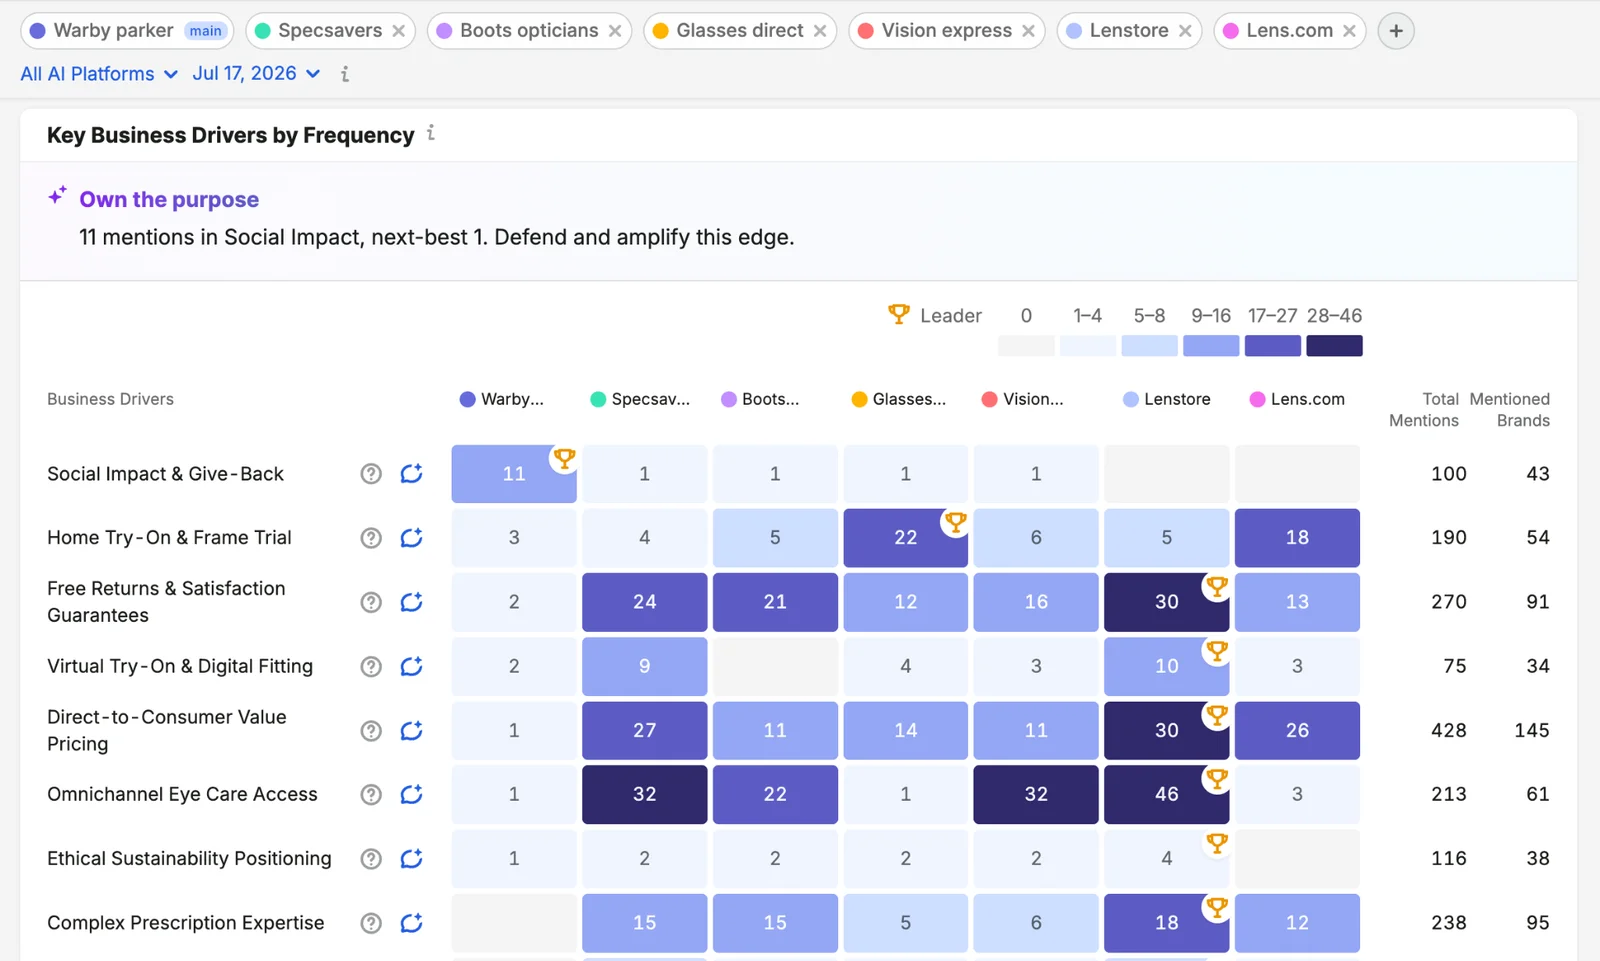Image resolution: width=1600 pixels, height=961 pixels.
Task: Click refresh icon for Free Returns & Satisfaction Guarantees
Action: (x=411, y=602)
